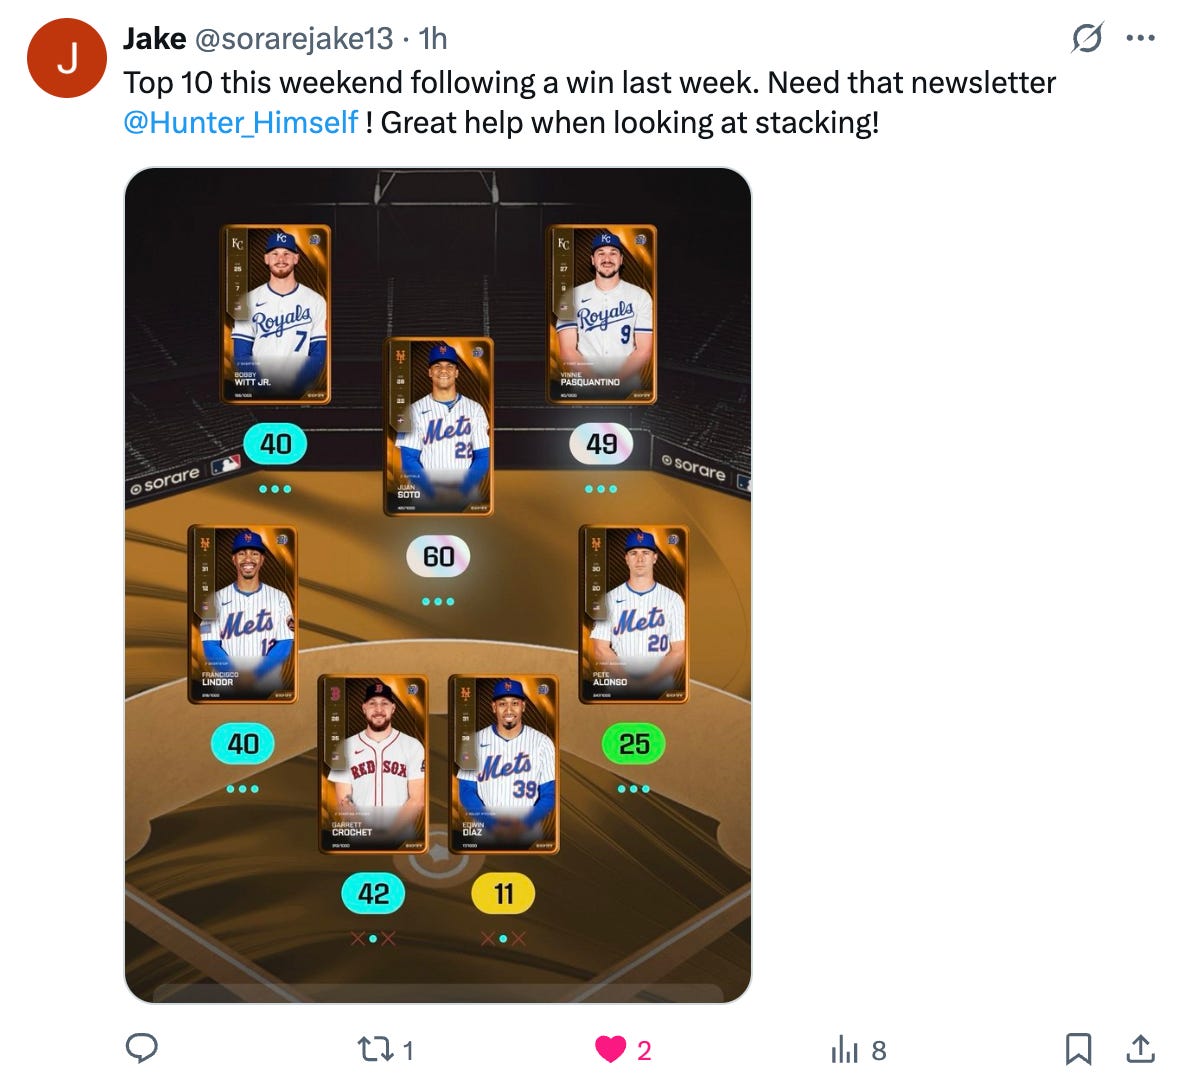Open the @Hunter_Himself mention link
1180x1086 pixels.
pyautogui.click(x=241, y=123)
